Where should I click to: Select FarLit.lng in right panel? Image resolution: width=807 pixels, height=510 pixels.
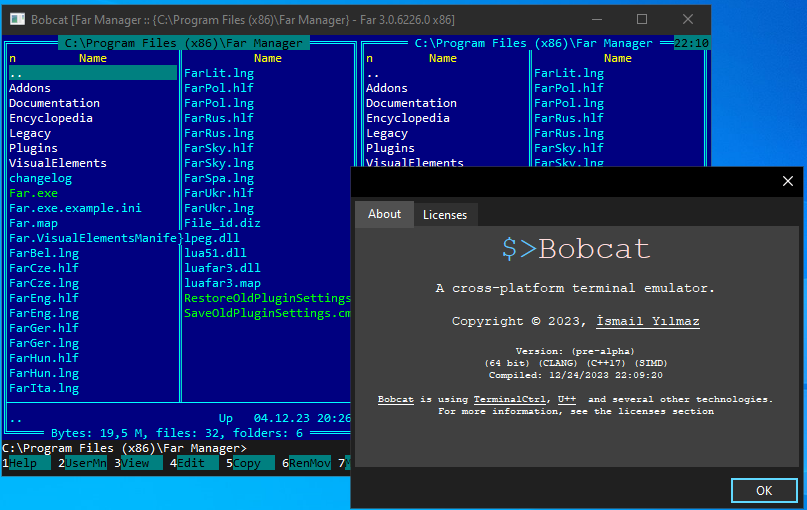pos(569,73)
